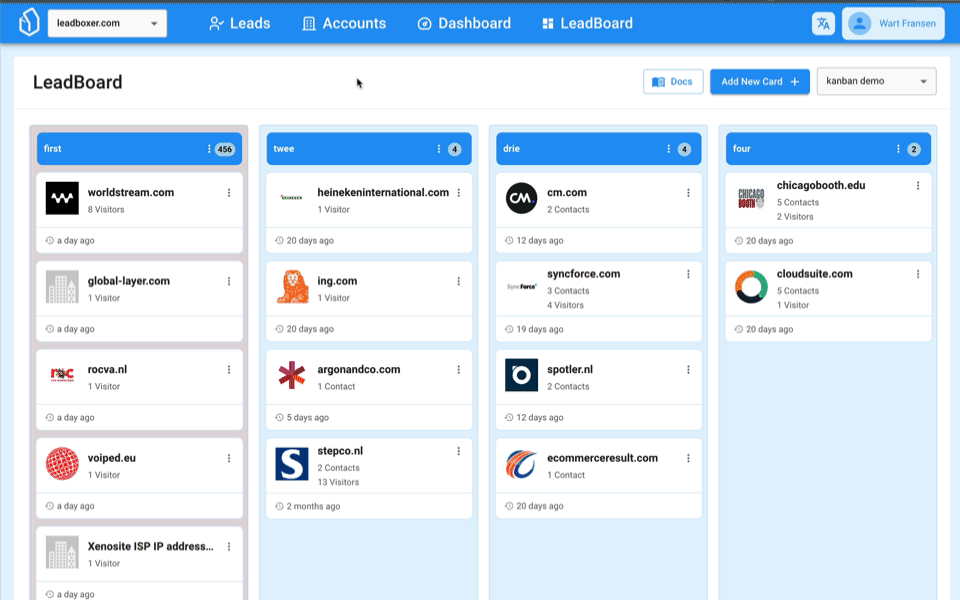Screen dimensions: 960x600
Task: Click '13 Visitors' on stepco.nl card
Action: 338,482
